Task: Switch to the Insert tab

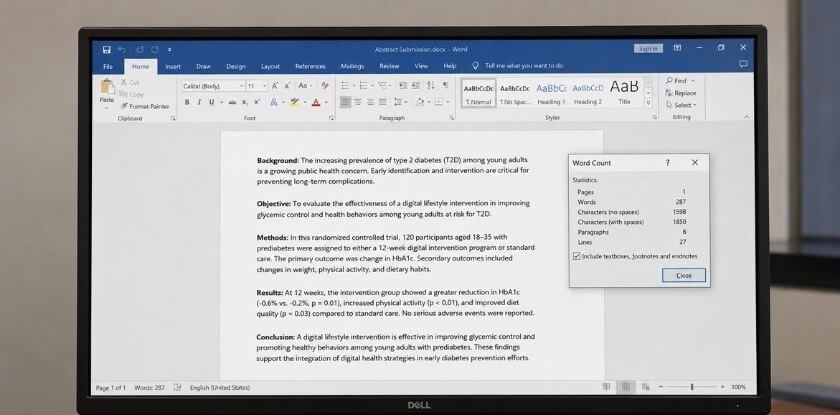Action: point(173,66)
